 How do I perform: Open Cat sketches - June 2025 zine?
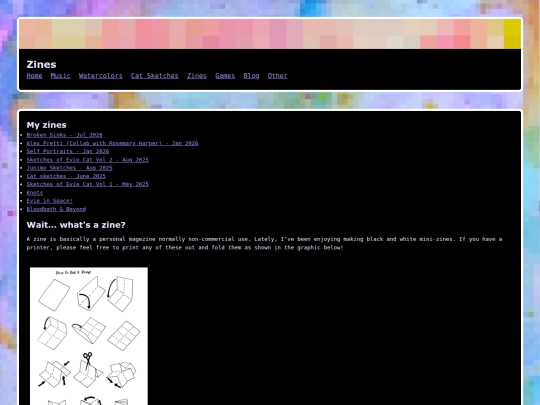click(66, 176)
